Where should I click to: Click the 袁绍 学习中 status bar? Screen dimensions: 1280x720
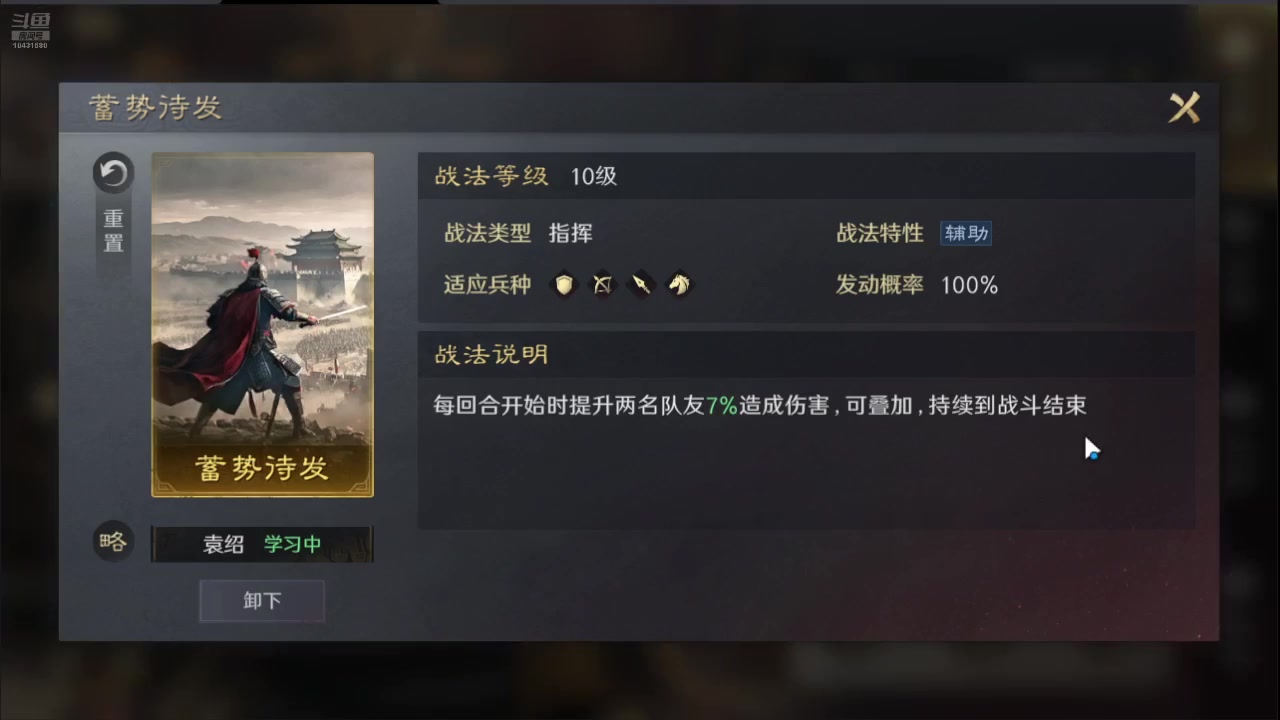(262, 544)
